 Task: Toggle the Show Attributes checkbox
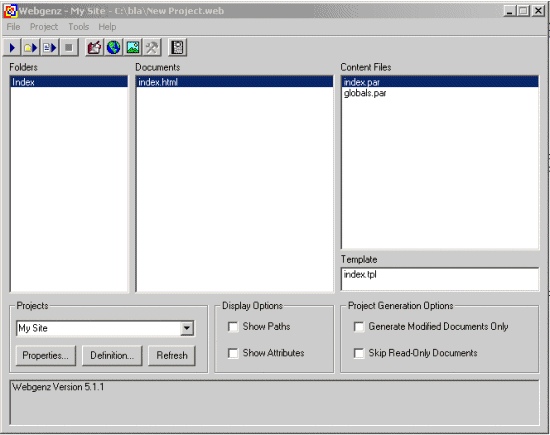233,353
